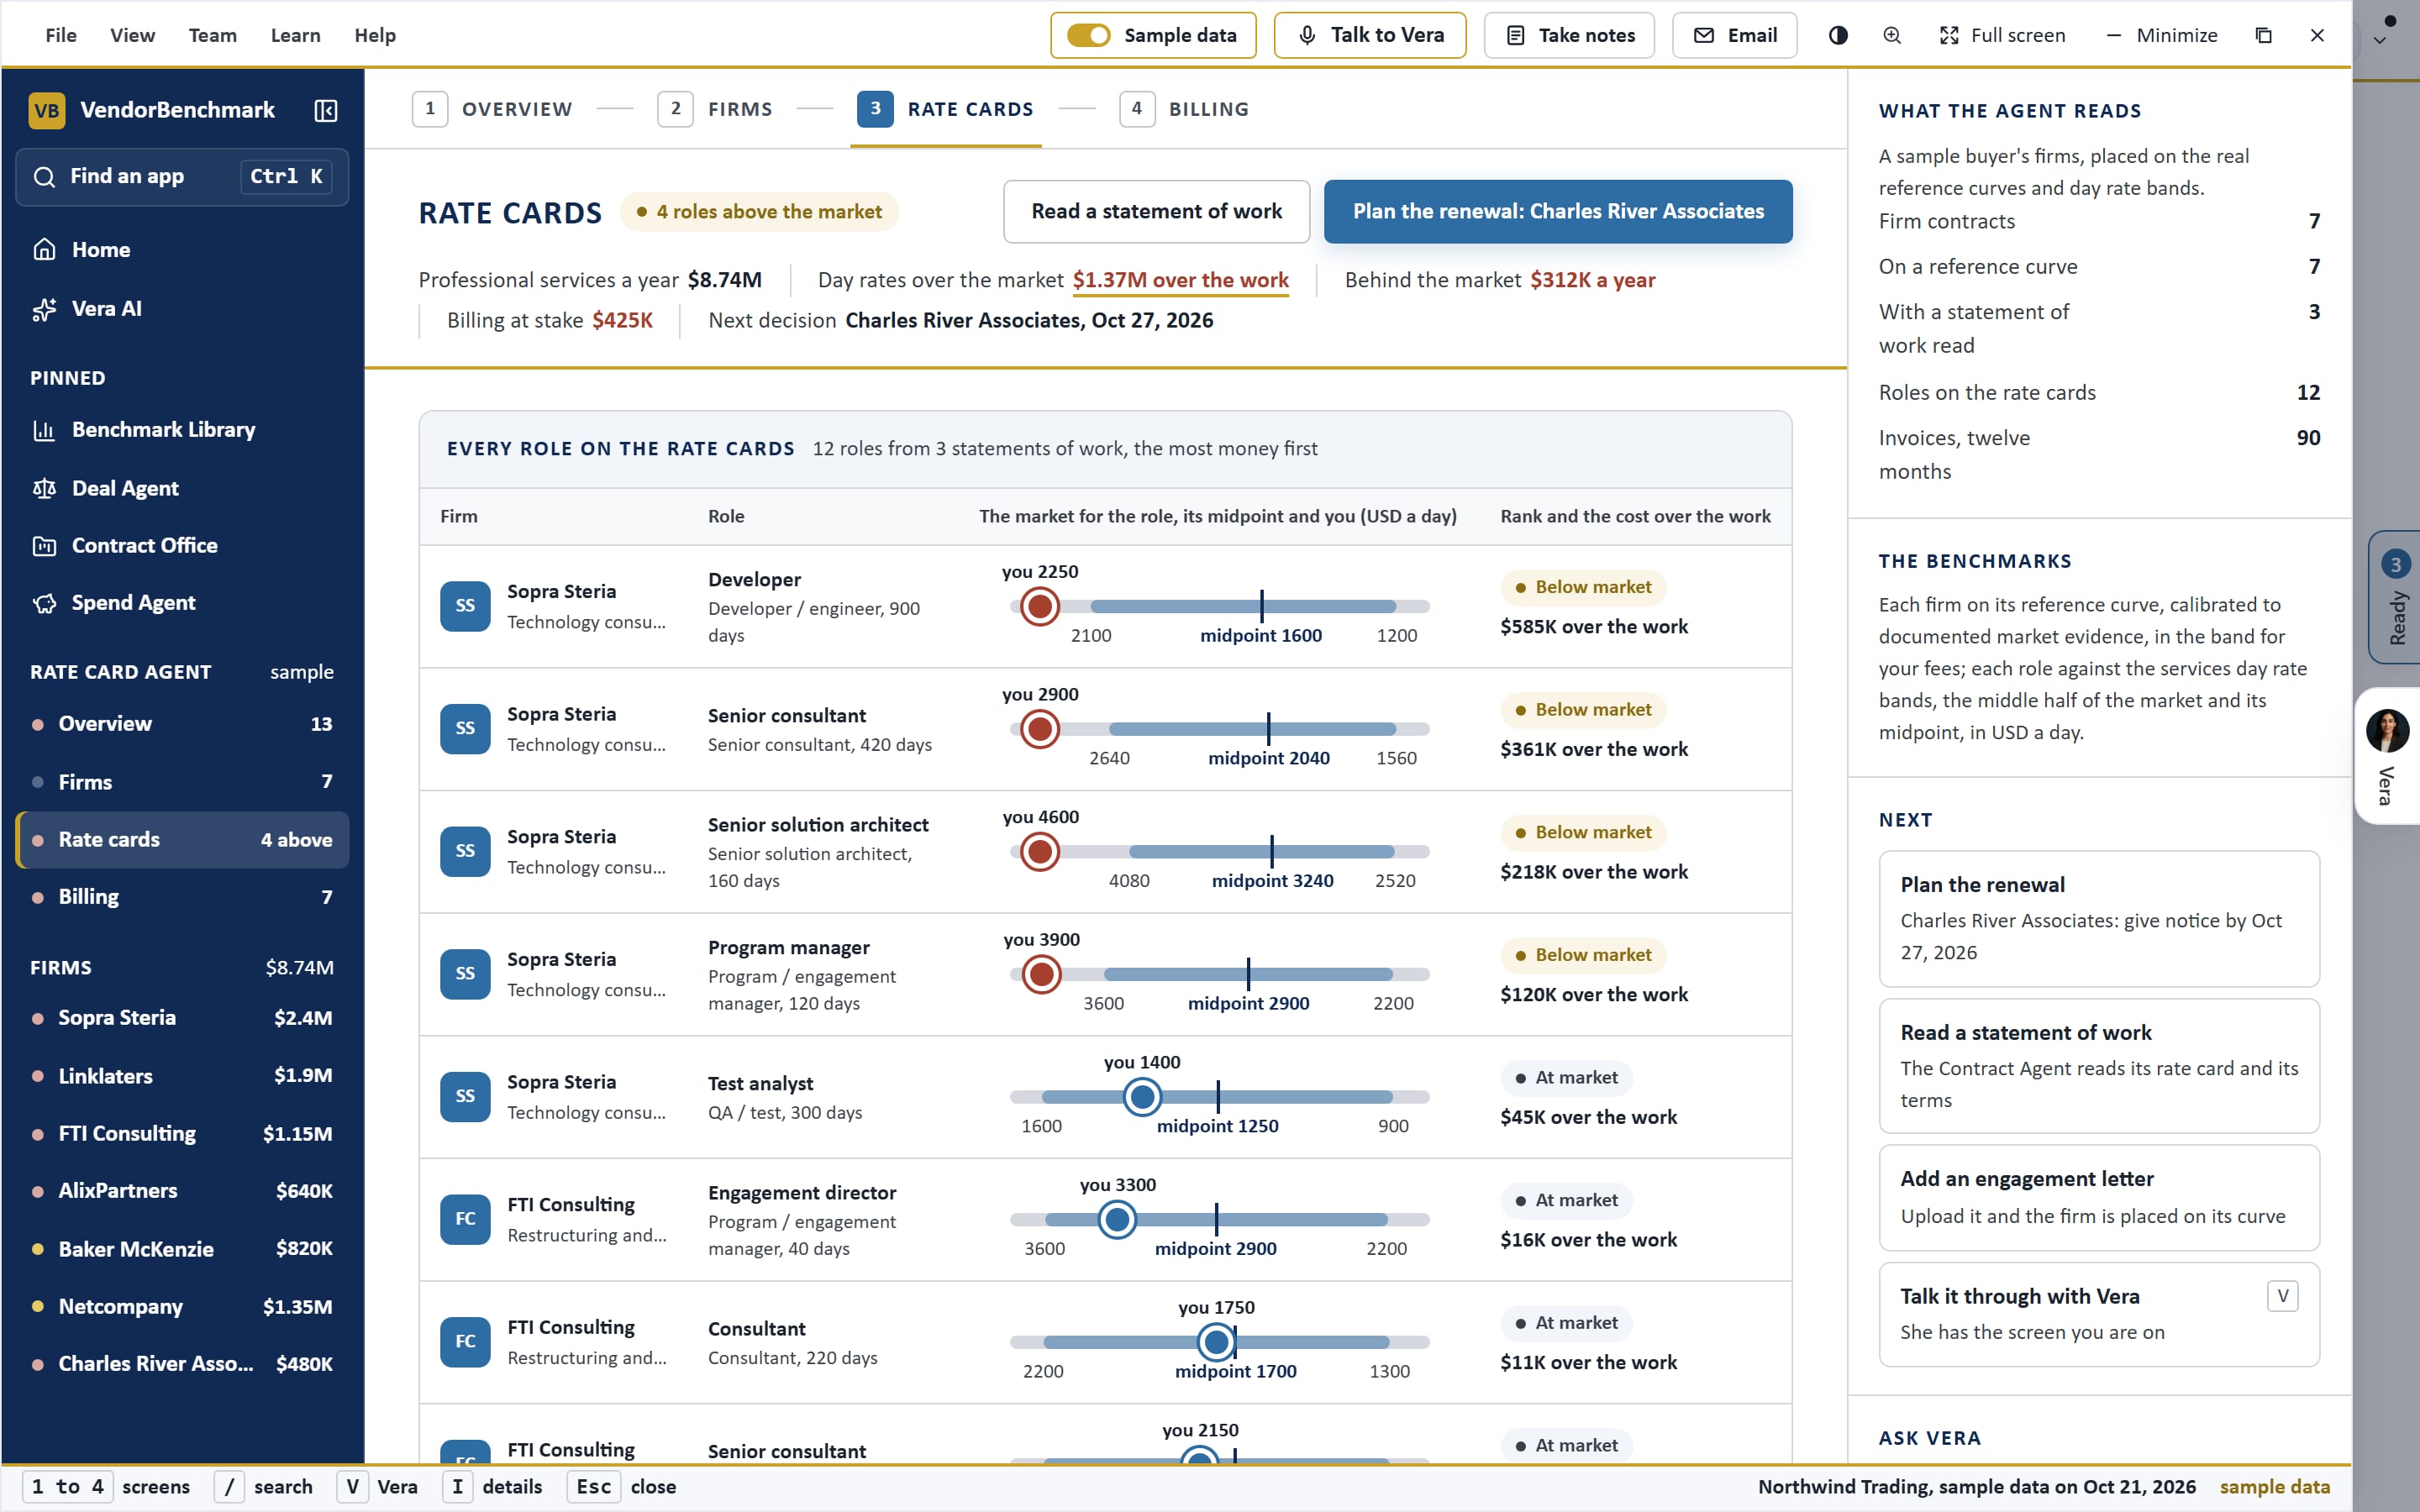
Task: Click the restore window icon
Action: [x=2264, y=35]
